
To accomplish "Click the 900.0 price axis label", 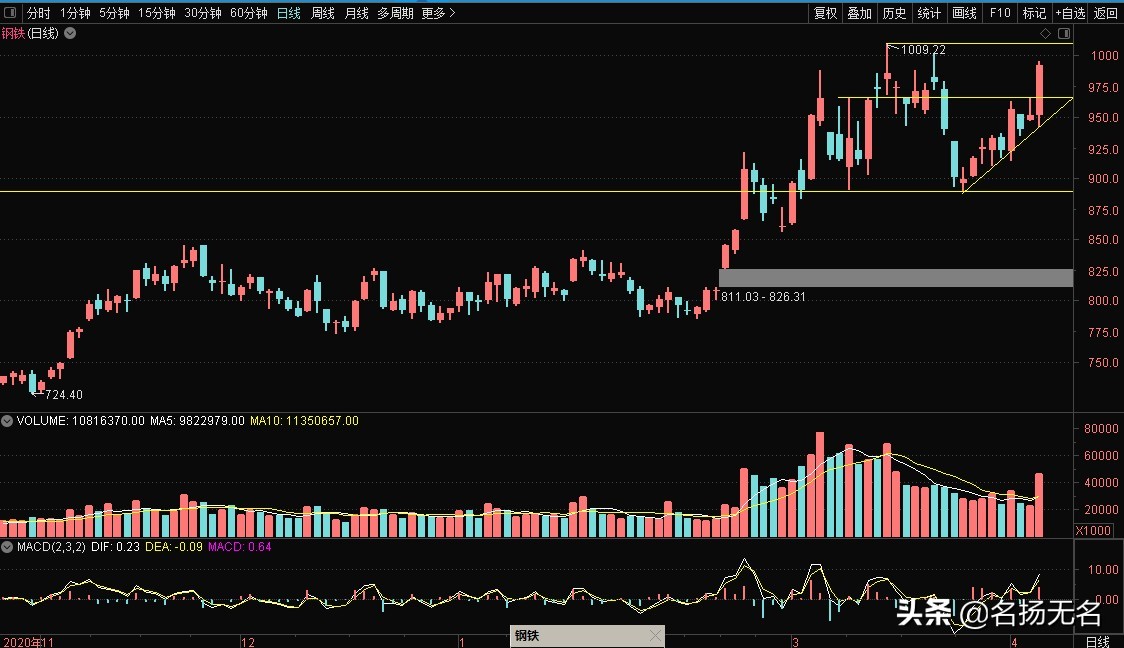I will tap(1102, 178).
